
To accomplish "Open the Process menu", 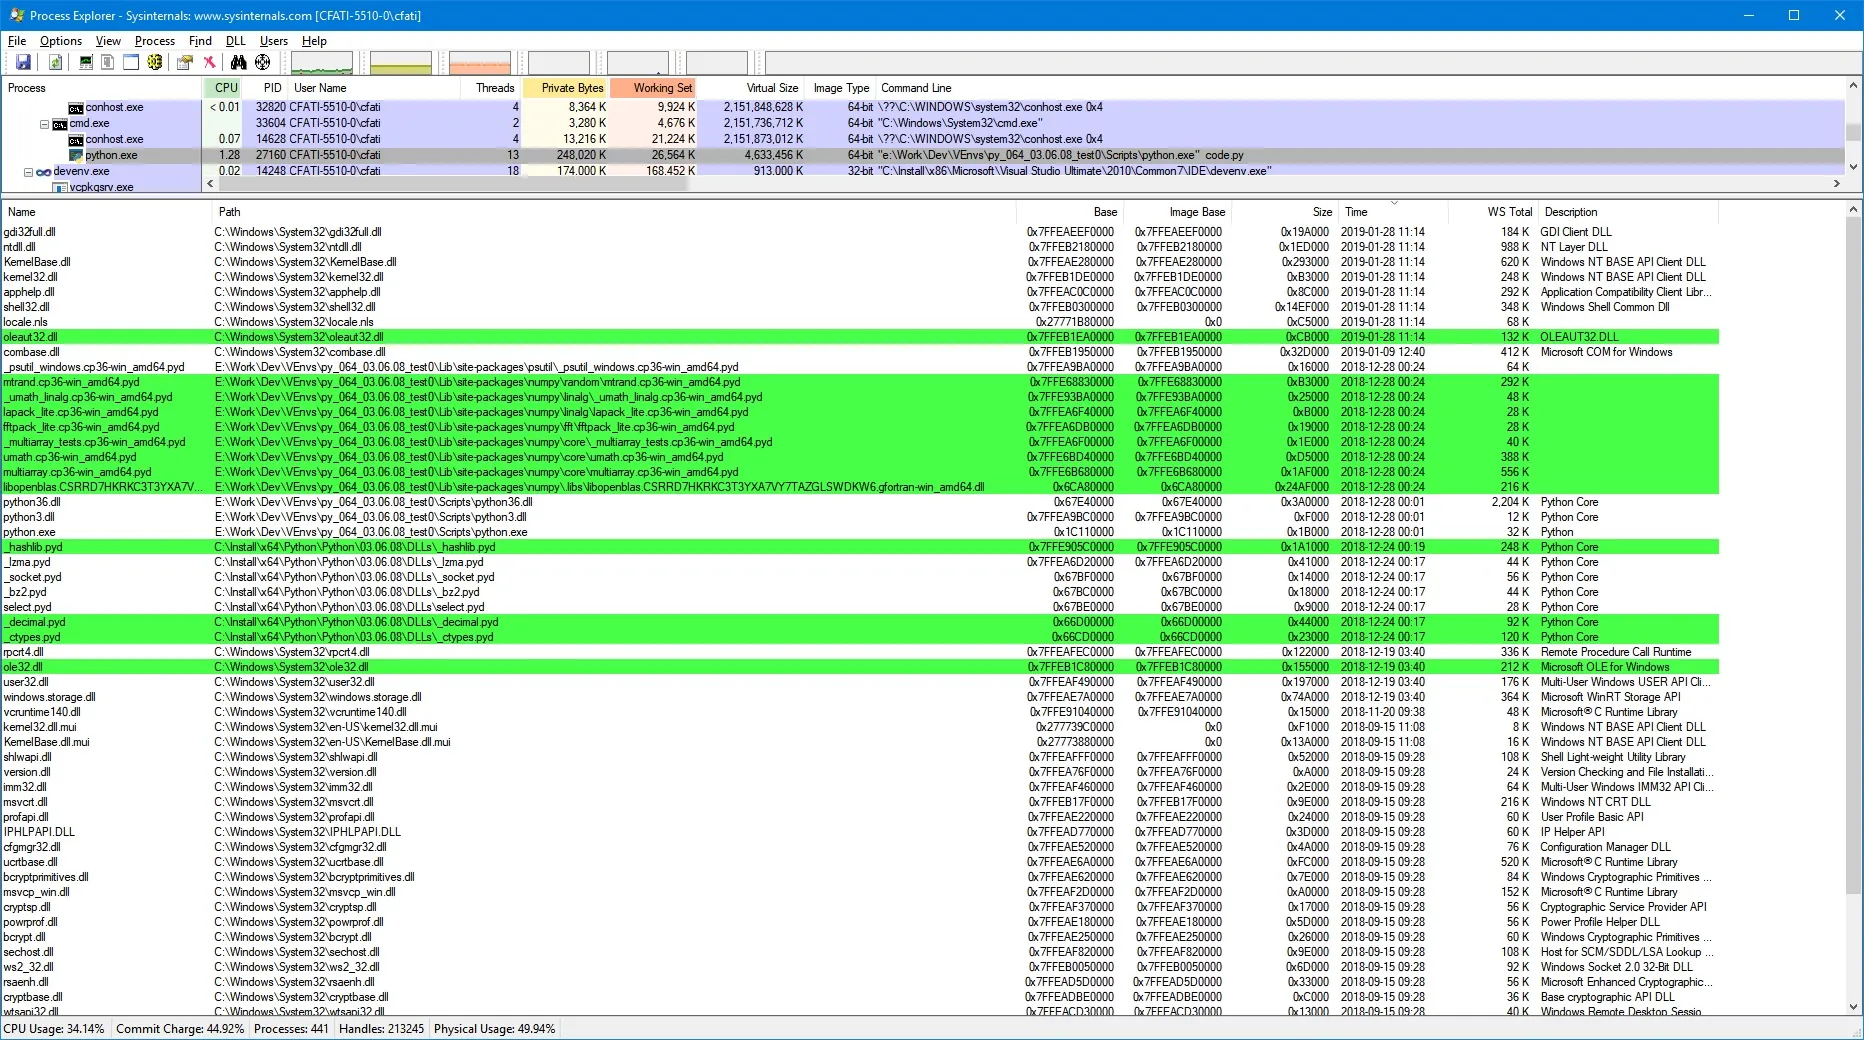I will [x=154, y=41].
